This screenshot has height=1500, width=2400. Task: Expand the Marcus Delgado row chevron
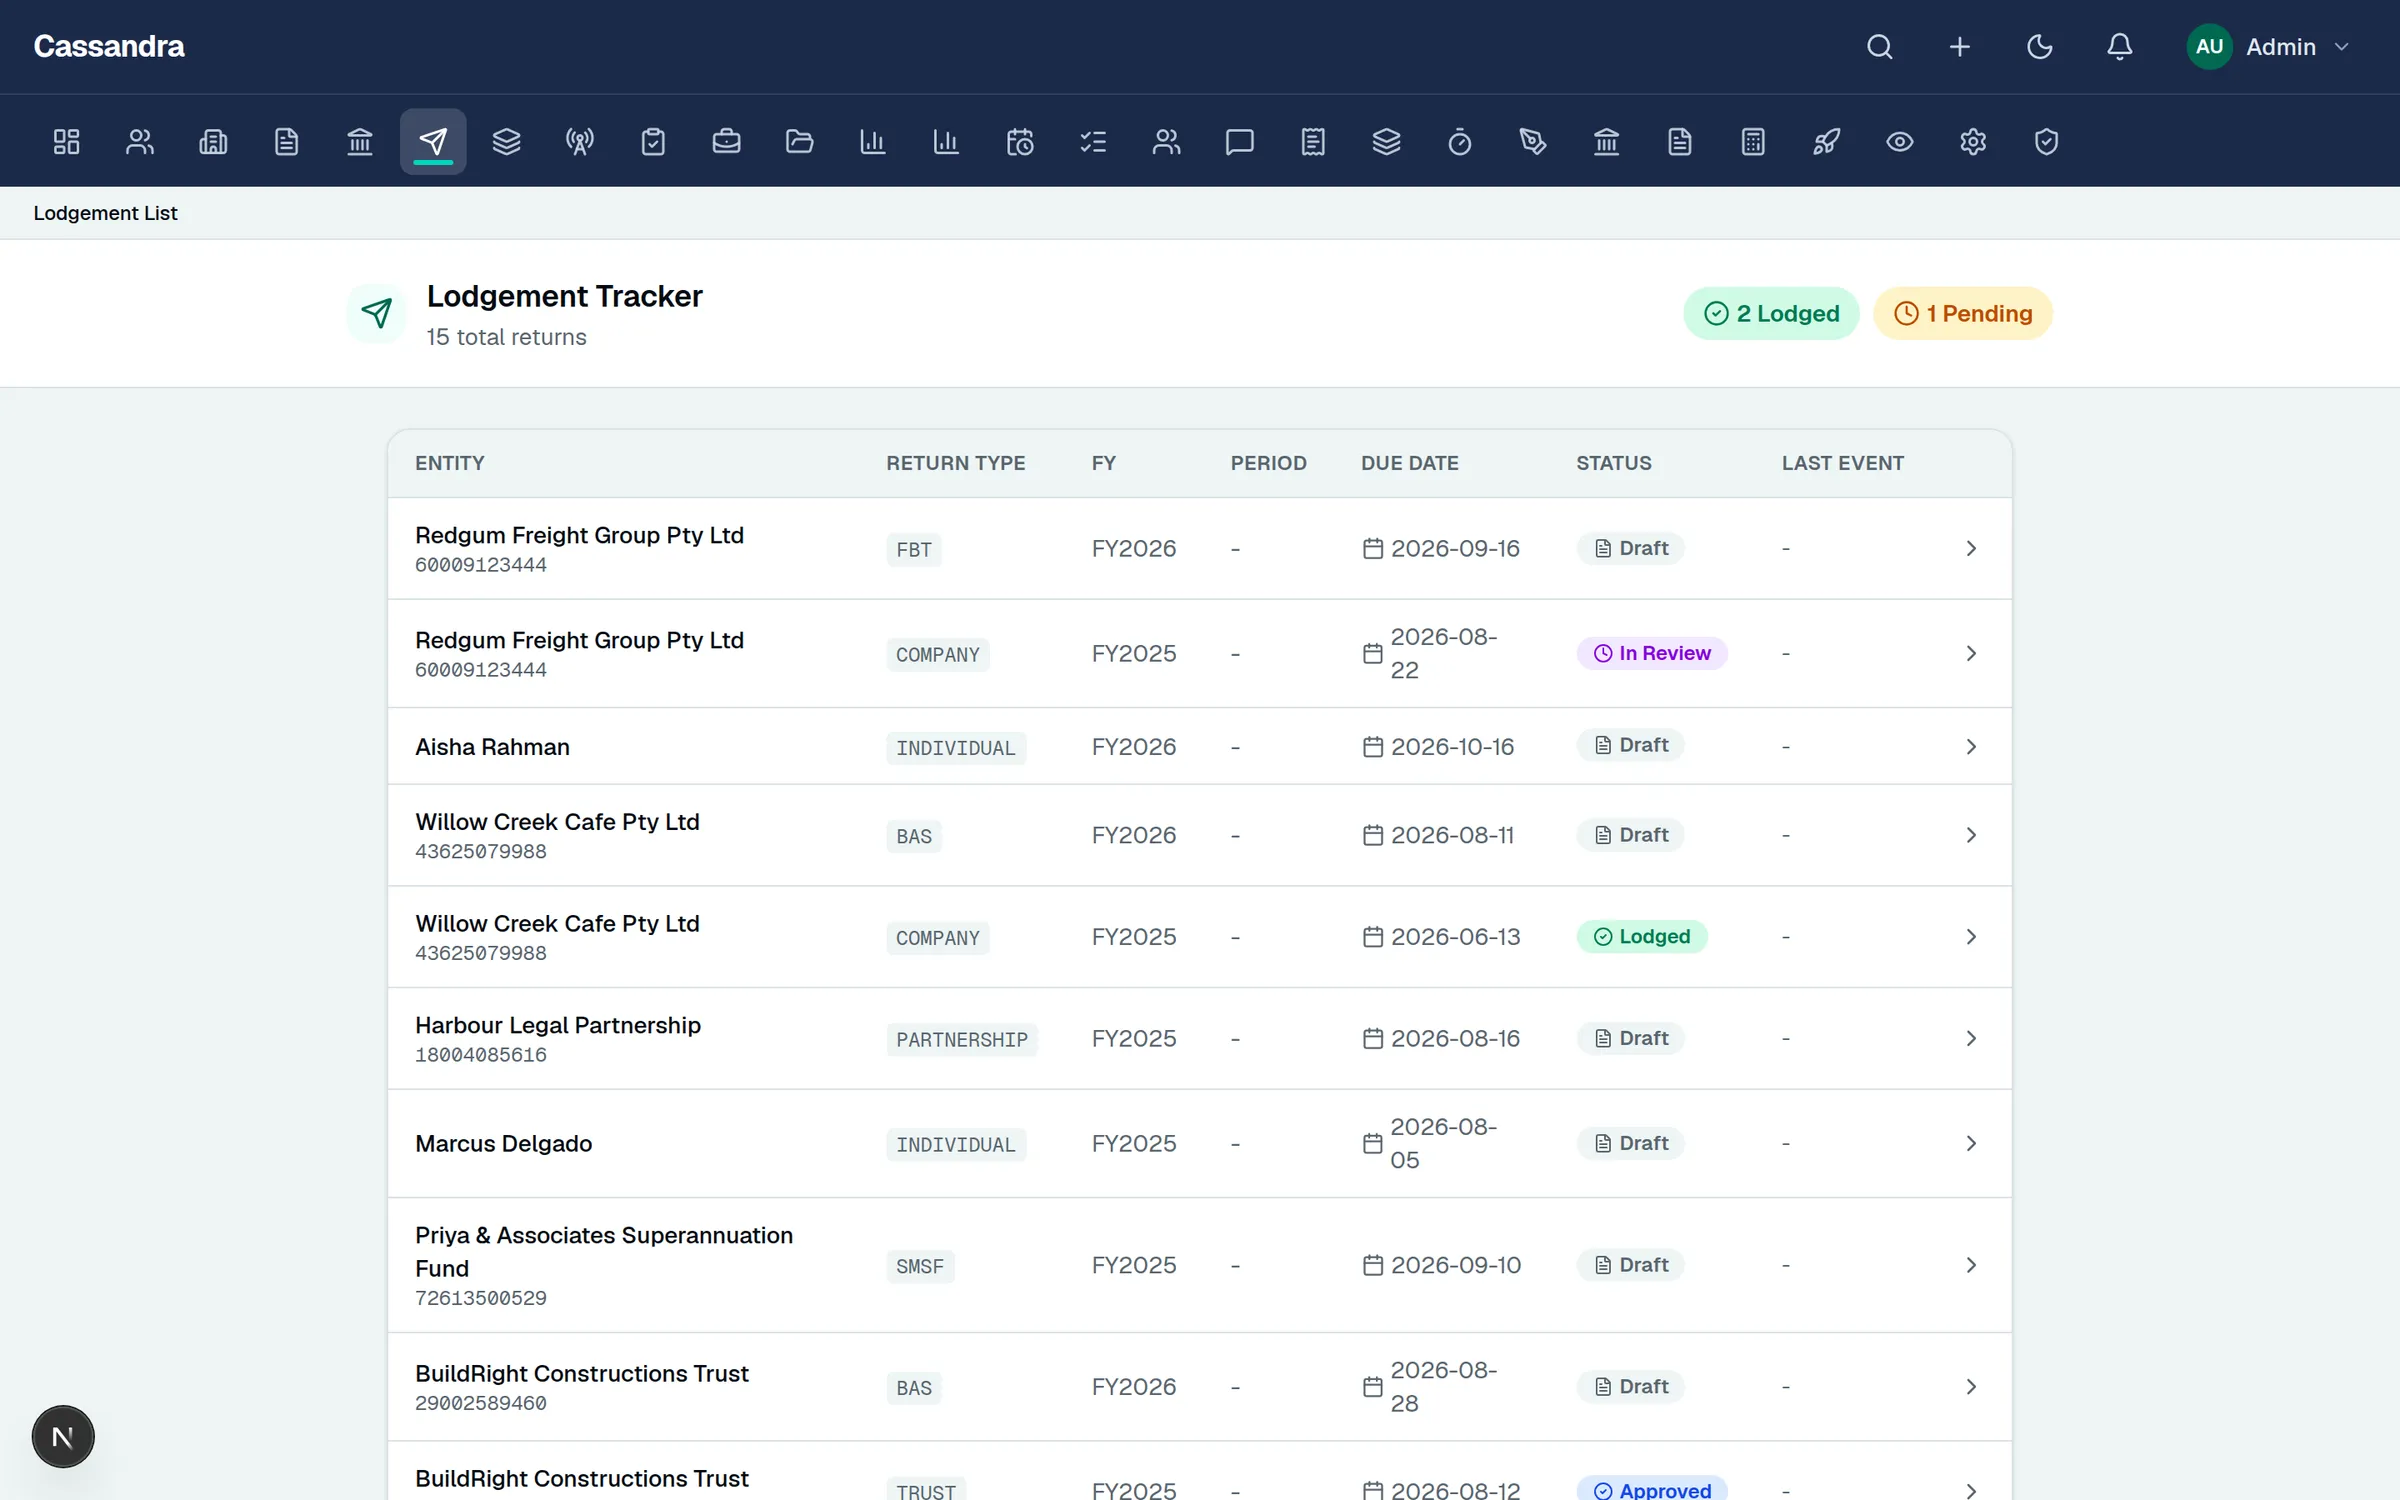(x=1971, y=1143)
